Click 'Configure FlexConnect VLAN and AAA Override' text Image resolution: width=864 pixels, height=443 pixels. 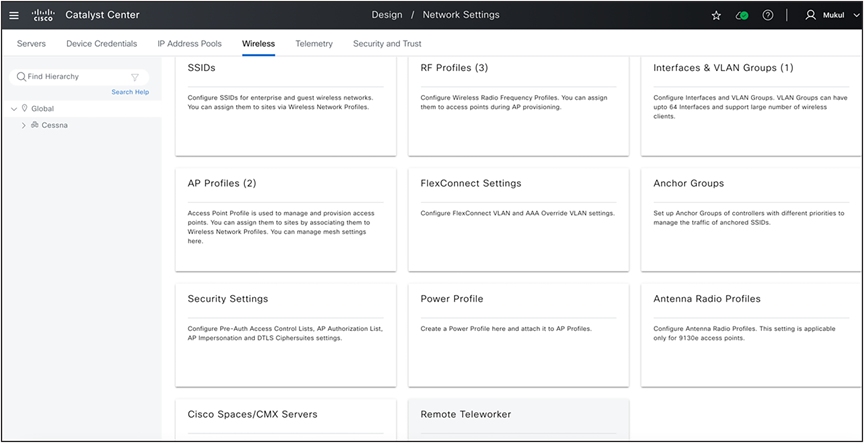(517, 213)
